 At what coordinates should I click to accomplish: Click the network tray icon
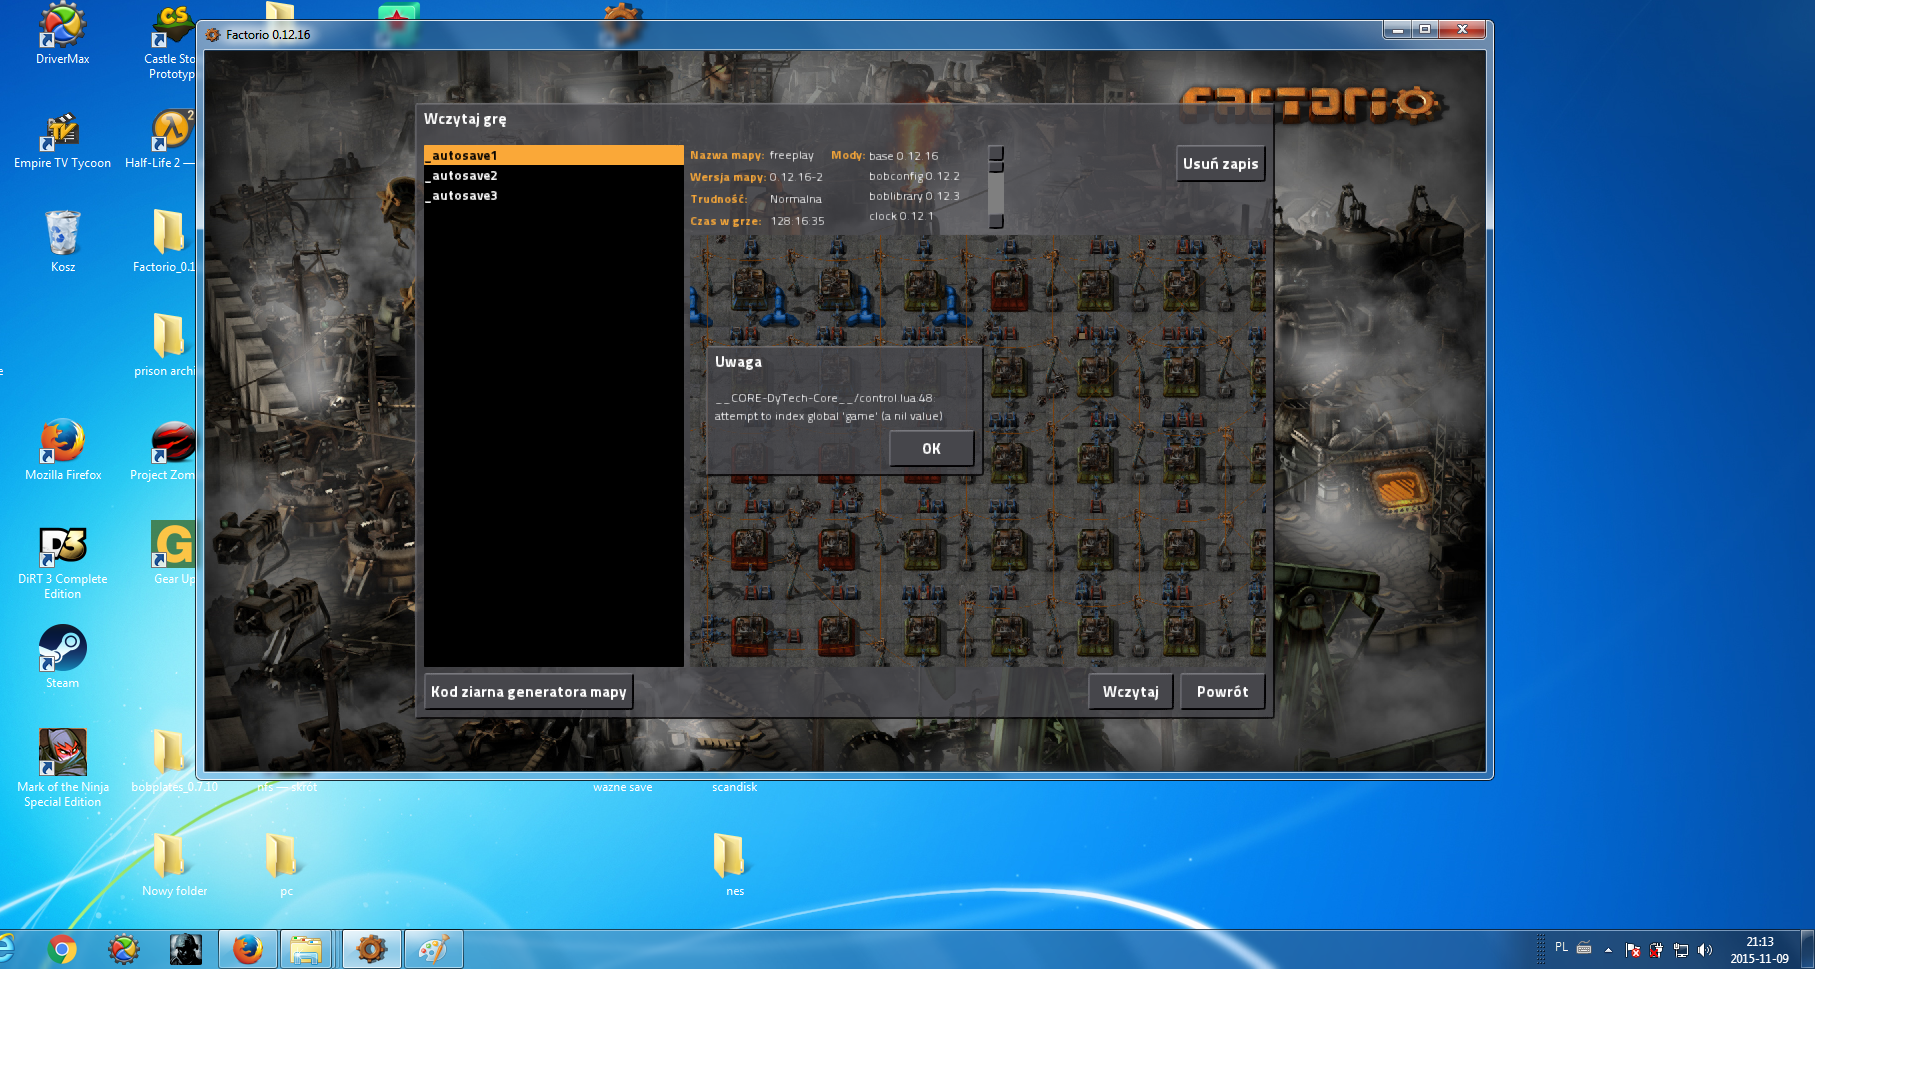click(x=1681, y=950)
